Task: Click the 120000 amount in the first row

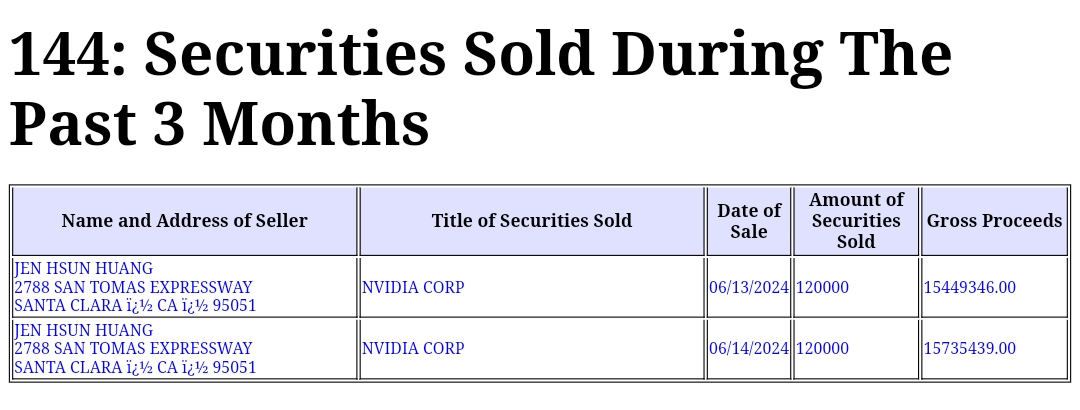Action: (822, 288)
